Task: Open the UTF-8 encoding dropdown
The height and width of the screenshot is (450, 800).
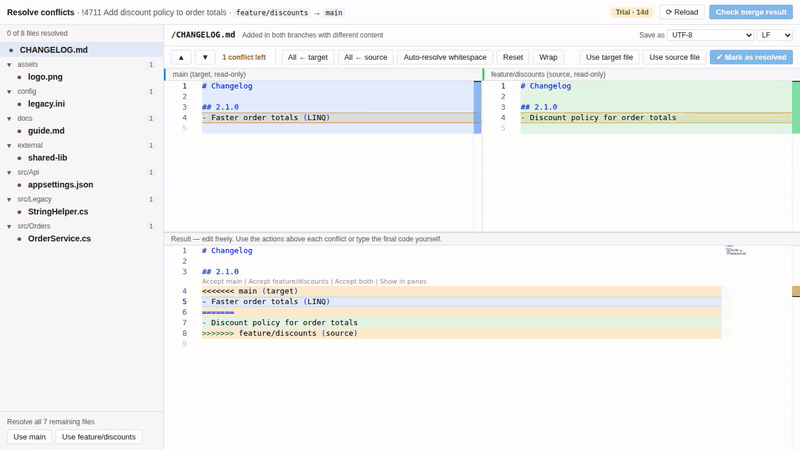Action: pos(711,35)
